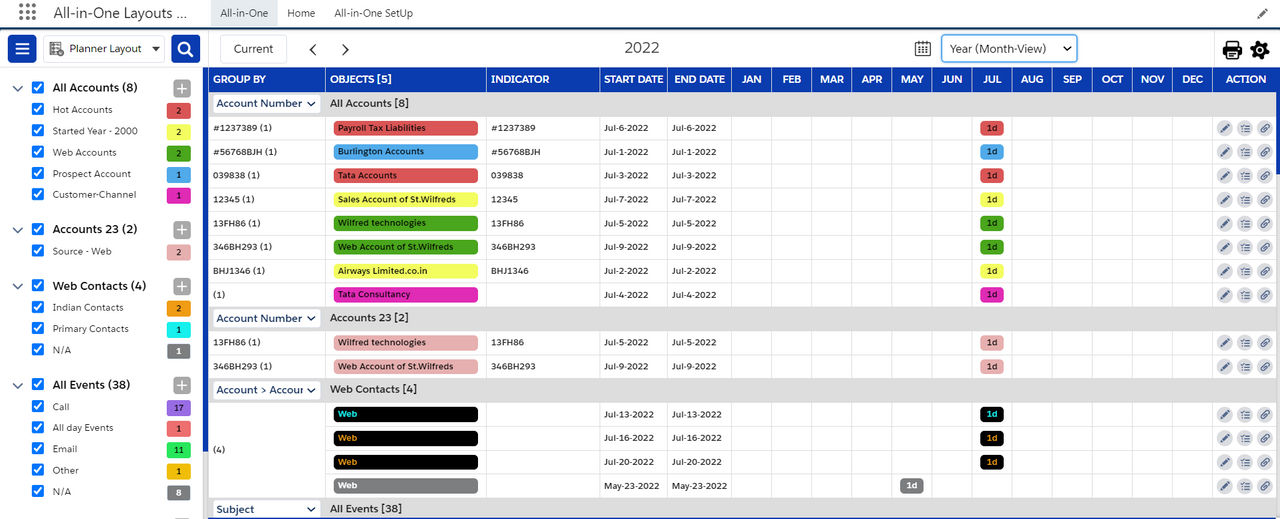Click the purple Call count swatch
Image resolution: width=1280 pixels, height=519 pixels.
click(x=178, y=407)
